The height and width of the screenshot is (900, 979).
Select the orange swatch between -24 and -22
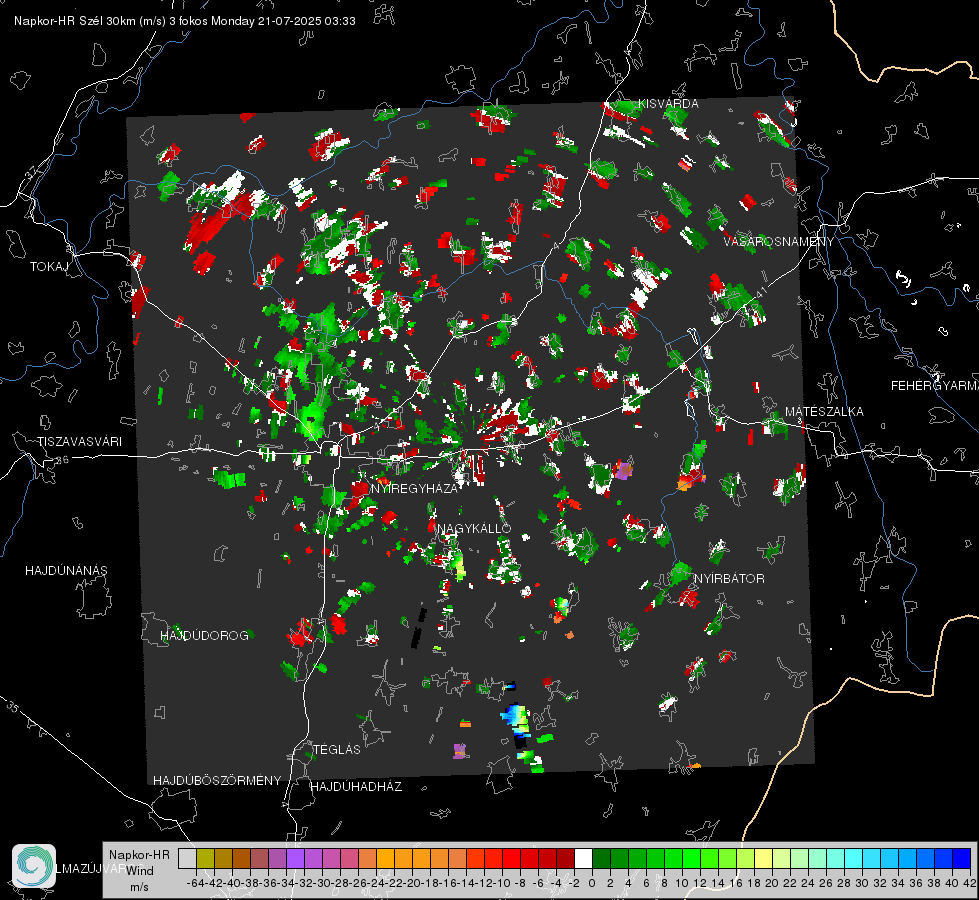pos(385,858)
